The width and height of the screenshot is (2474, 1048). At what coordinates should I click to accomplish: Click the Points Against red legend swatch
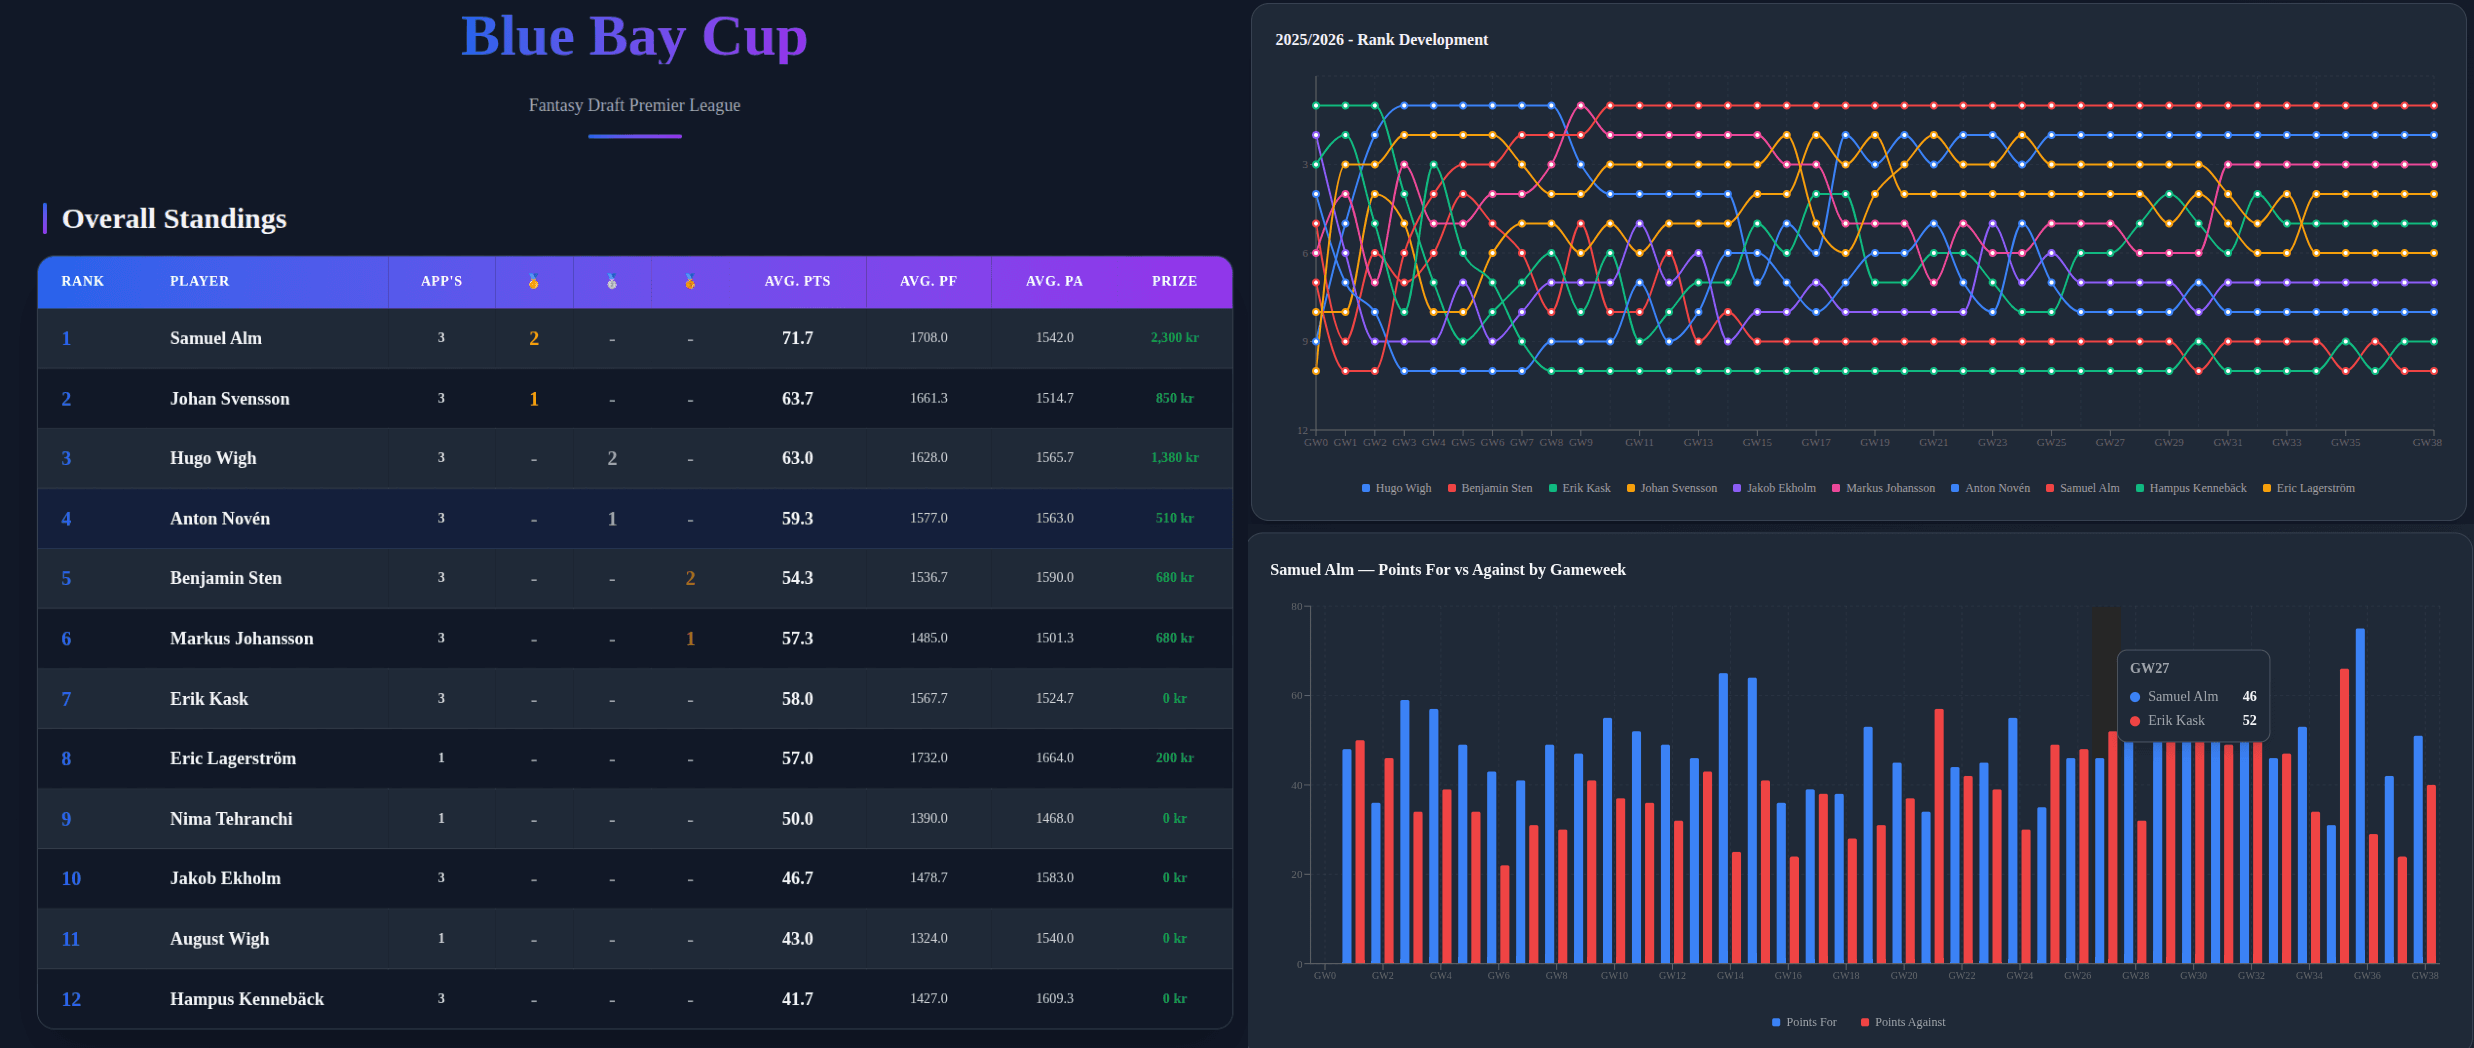pos(1865,1022)
